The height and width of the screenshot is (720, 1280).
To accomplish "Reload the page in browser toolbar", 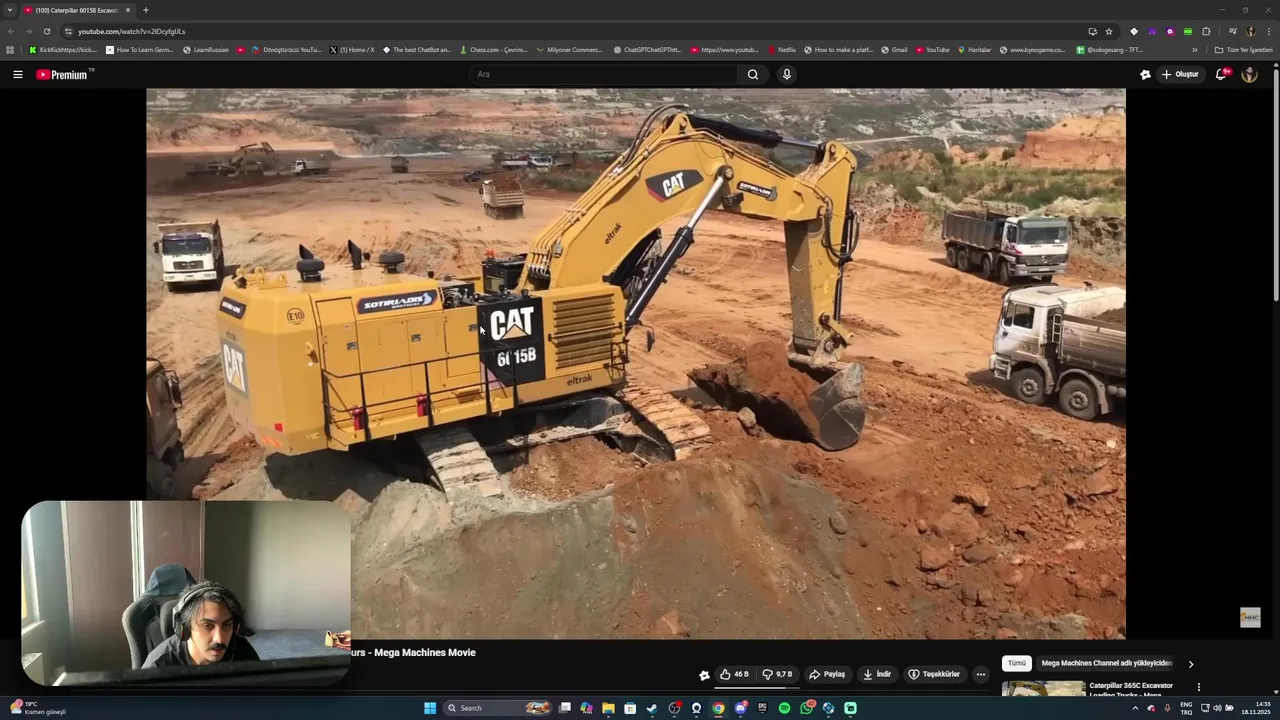I will (46, 31).
